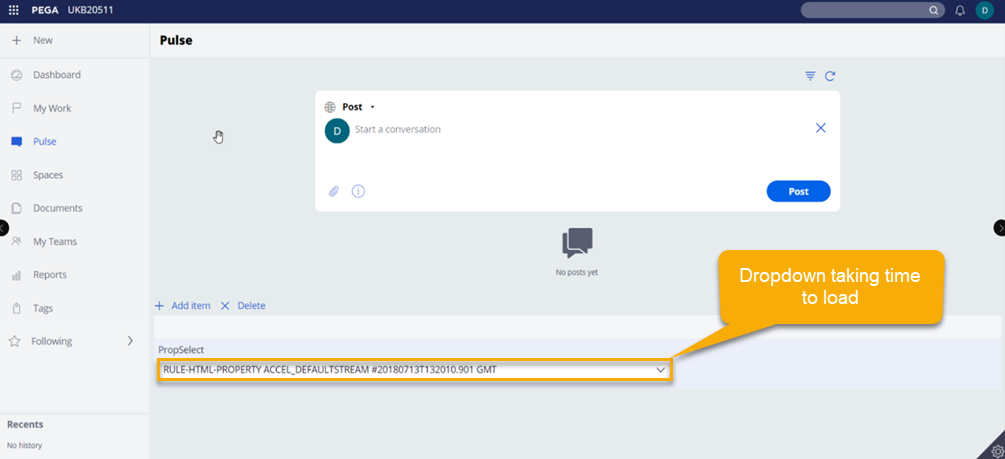
Task: Expand the Post type dropdown
Action: click(372, 107)
